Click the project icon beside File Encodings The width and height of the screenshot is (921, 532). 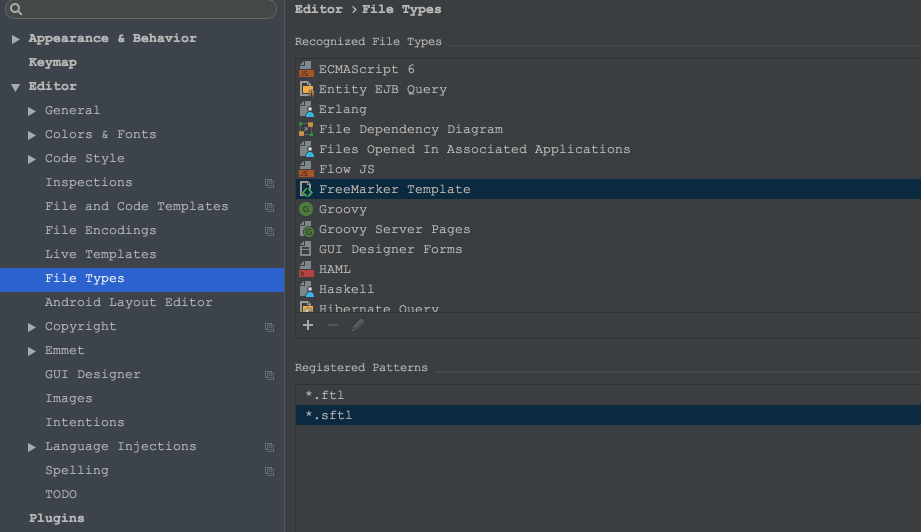tap(269, 232)
